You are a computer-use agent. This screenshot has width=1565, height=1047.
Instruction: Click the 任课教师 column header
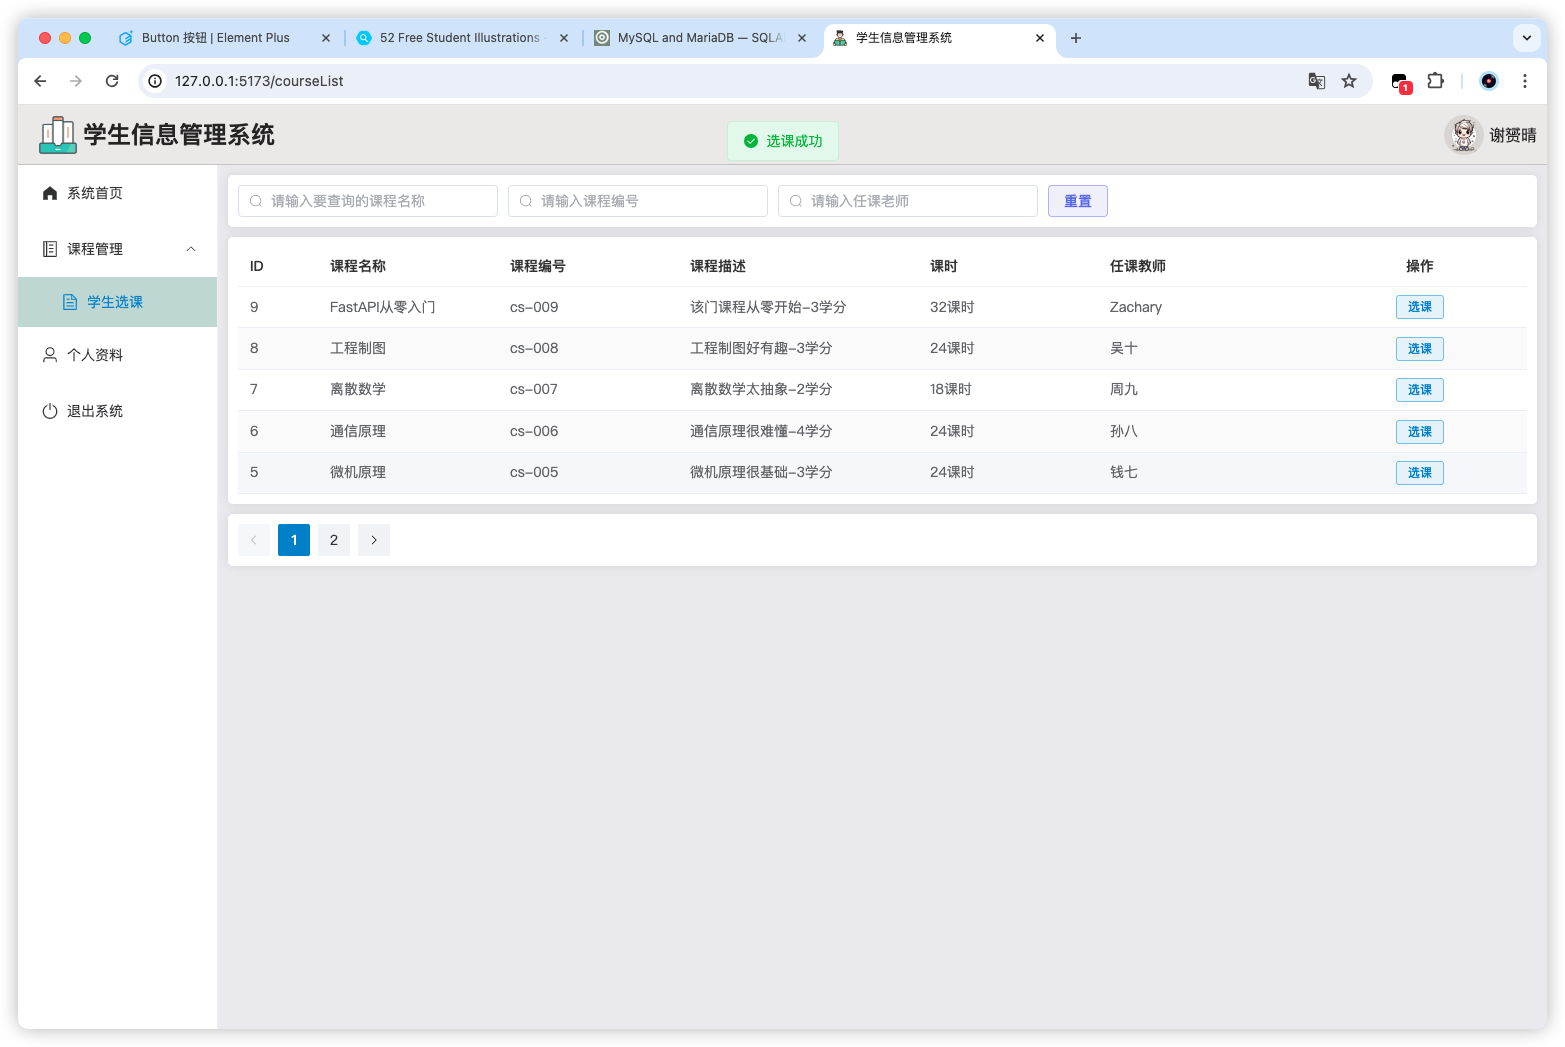[x=1138, y=266]
